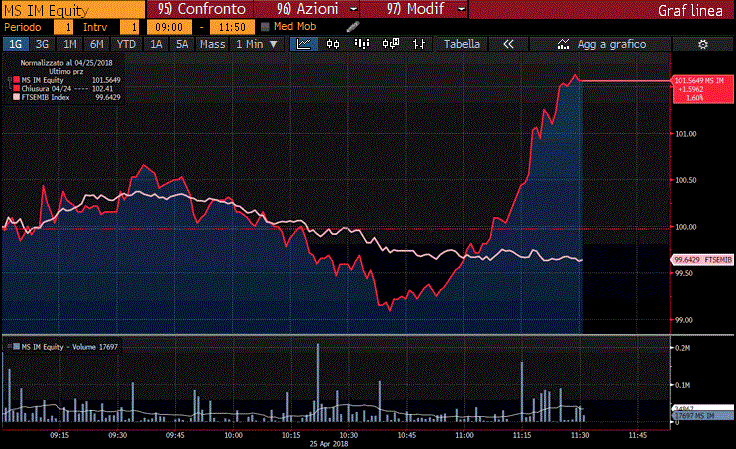Viewport: 736px width, 449px height.
Task: Select the YTD time range tab
Action: click(126, 44)
